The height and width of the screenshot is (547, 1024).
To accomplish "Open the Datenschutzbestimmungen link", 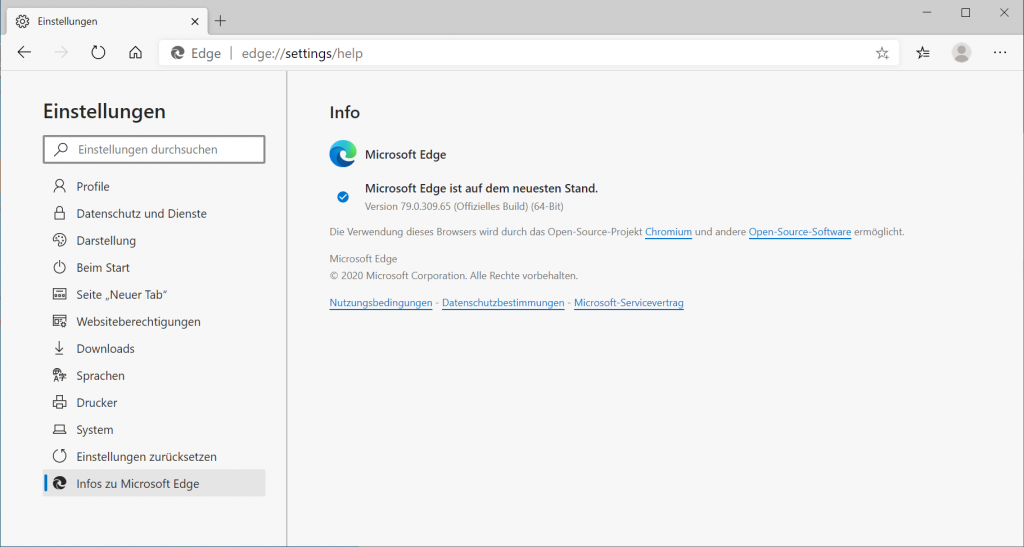I will point(503,303).
